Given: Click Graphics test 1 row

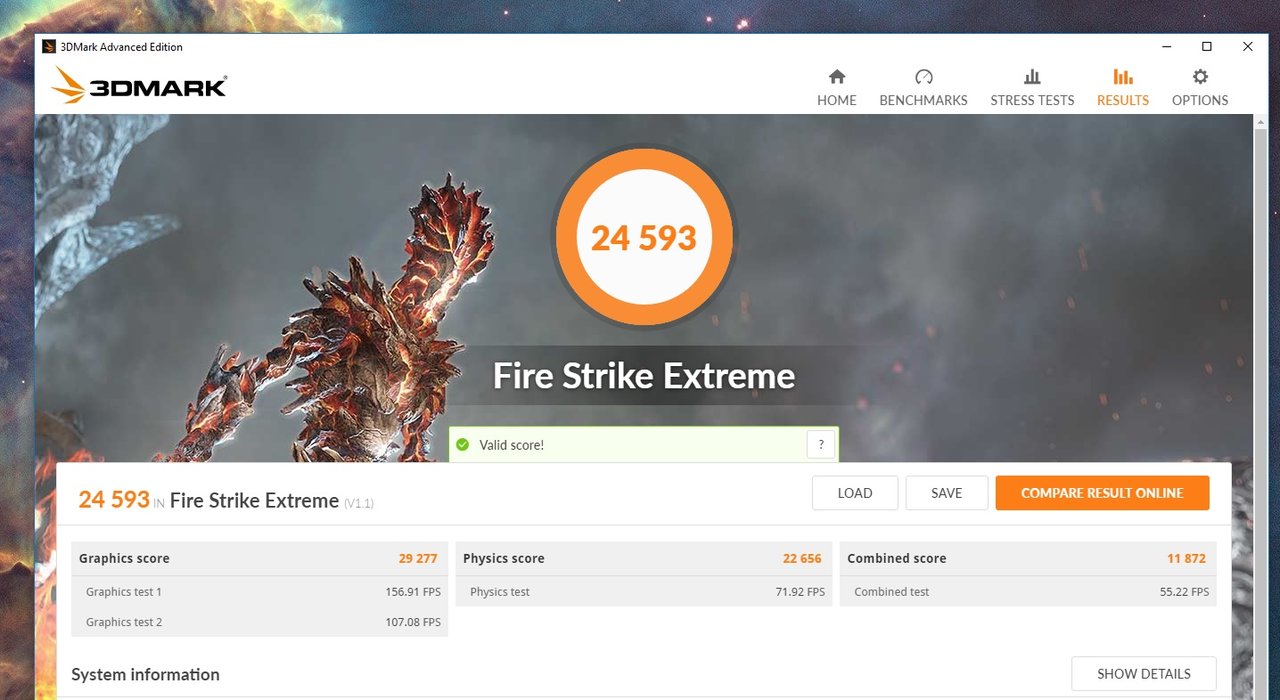Looking at the screenshot, I should [259, 592].
